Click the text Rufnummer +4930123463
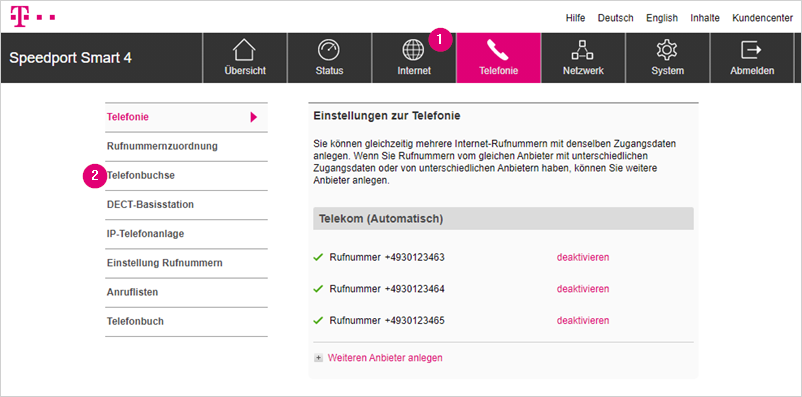This screenshot has height=397, width=802. tap(387, 257)
